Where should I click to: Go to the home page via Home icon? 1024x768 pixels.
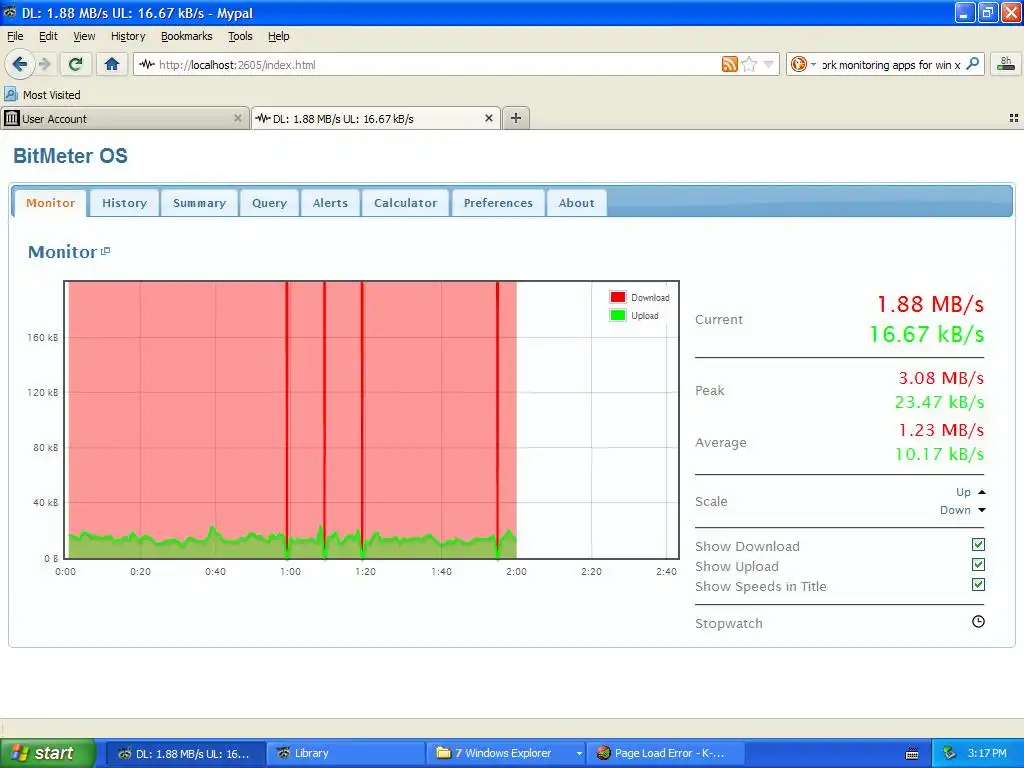tap(112, 64)
